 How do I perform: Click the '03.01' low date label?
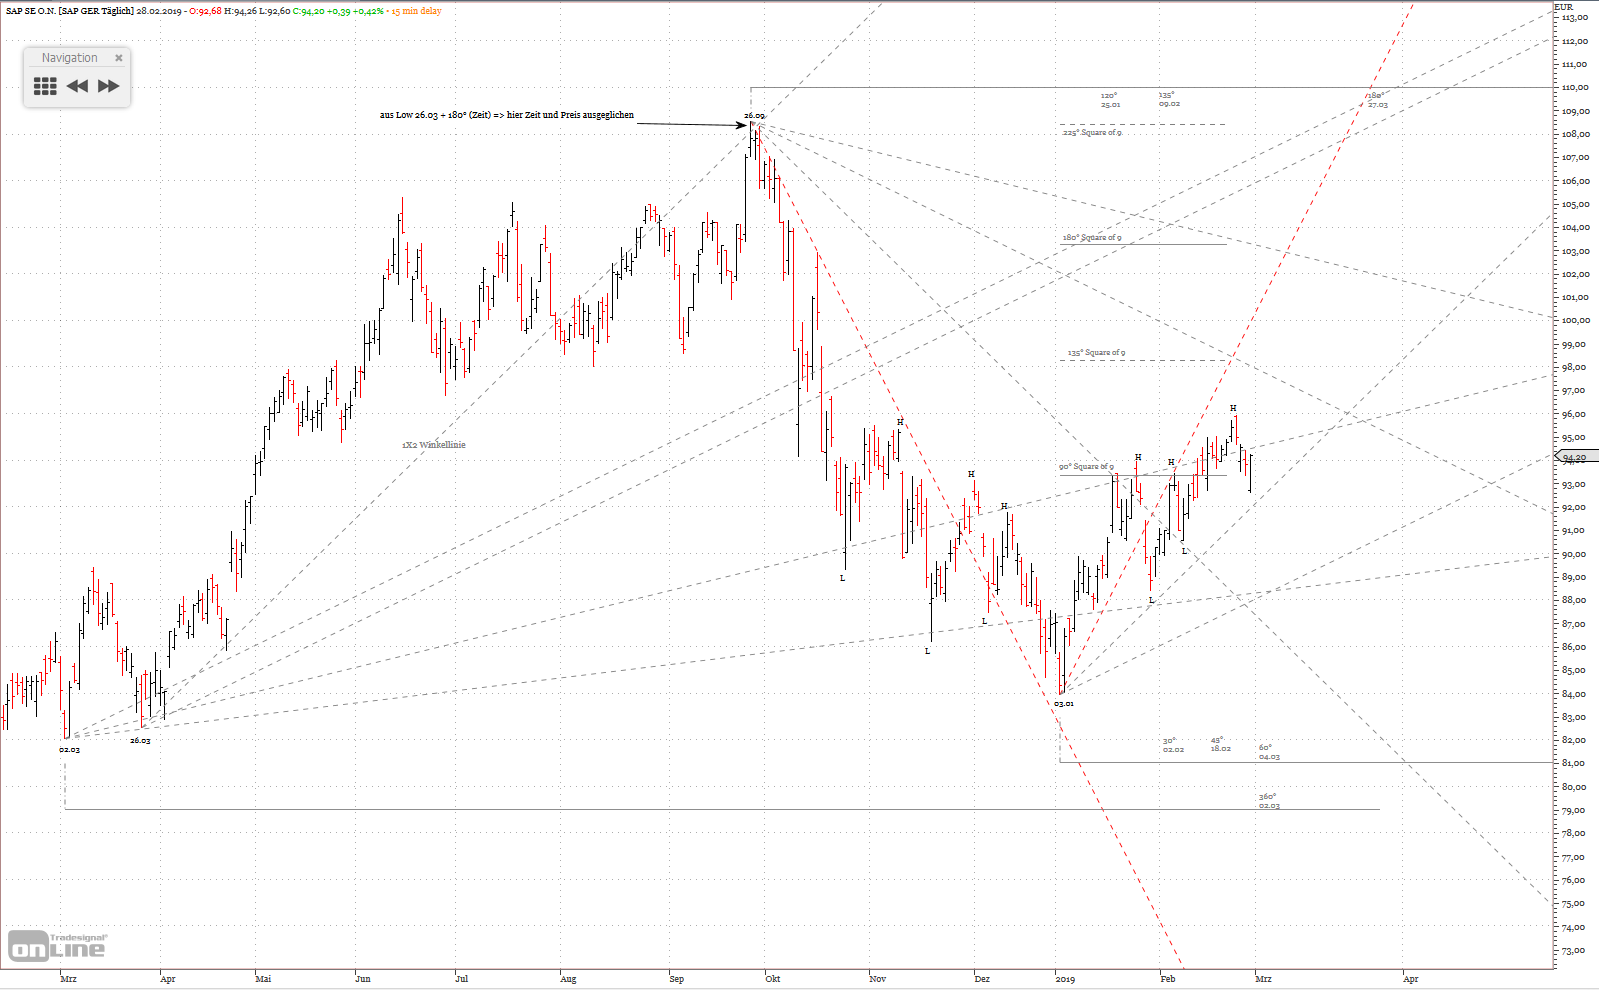(x=1064, y=704)
